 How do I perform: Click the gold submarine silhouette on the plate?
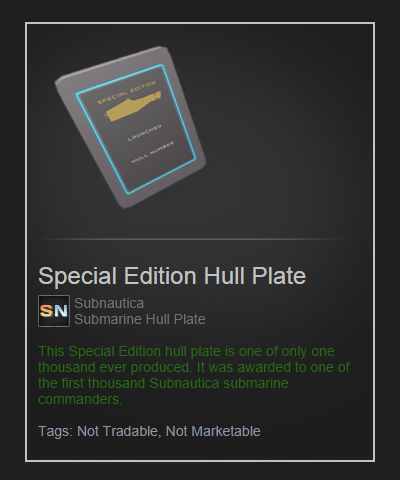click(x=133, y=106)
